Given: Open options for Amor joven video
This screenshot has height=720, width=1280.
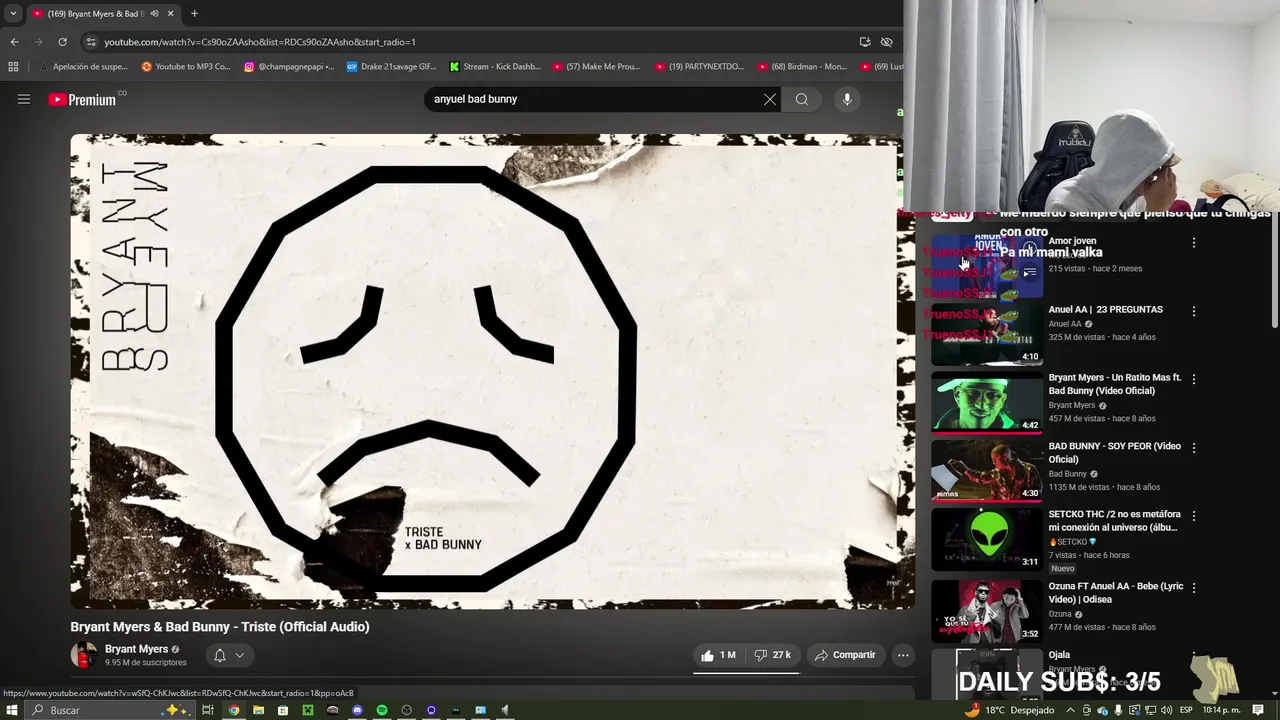Looking at the screenshot, I should (1193, 243).
